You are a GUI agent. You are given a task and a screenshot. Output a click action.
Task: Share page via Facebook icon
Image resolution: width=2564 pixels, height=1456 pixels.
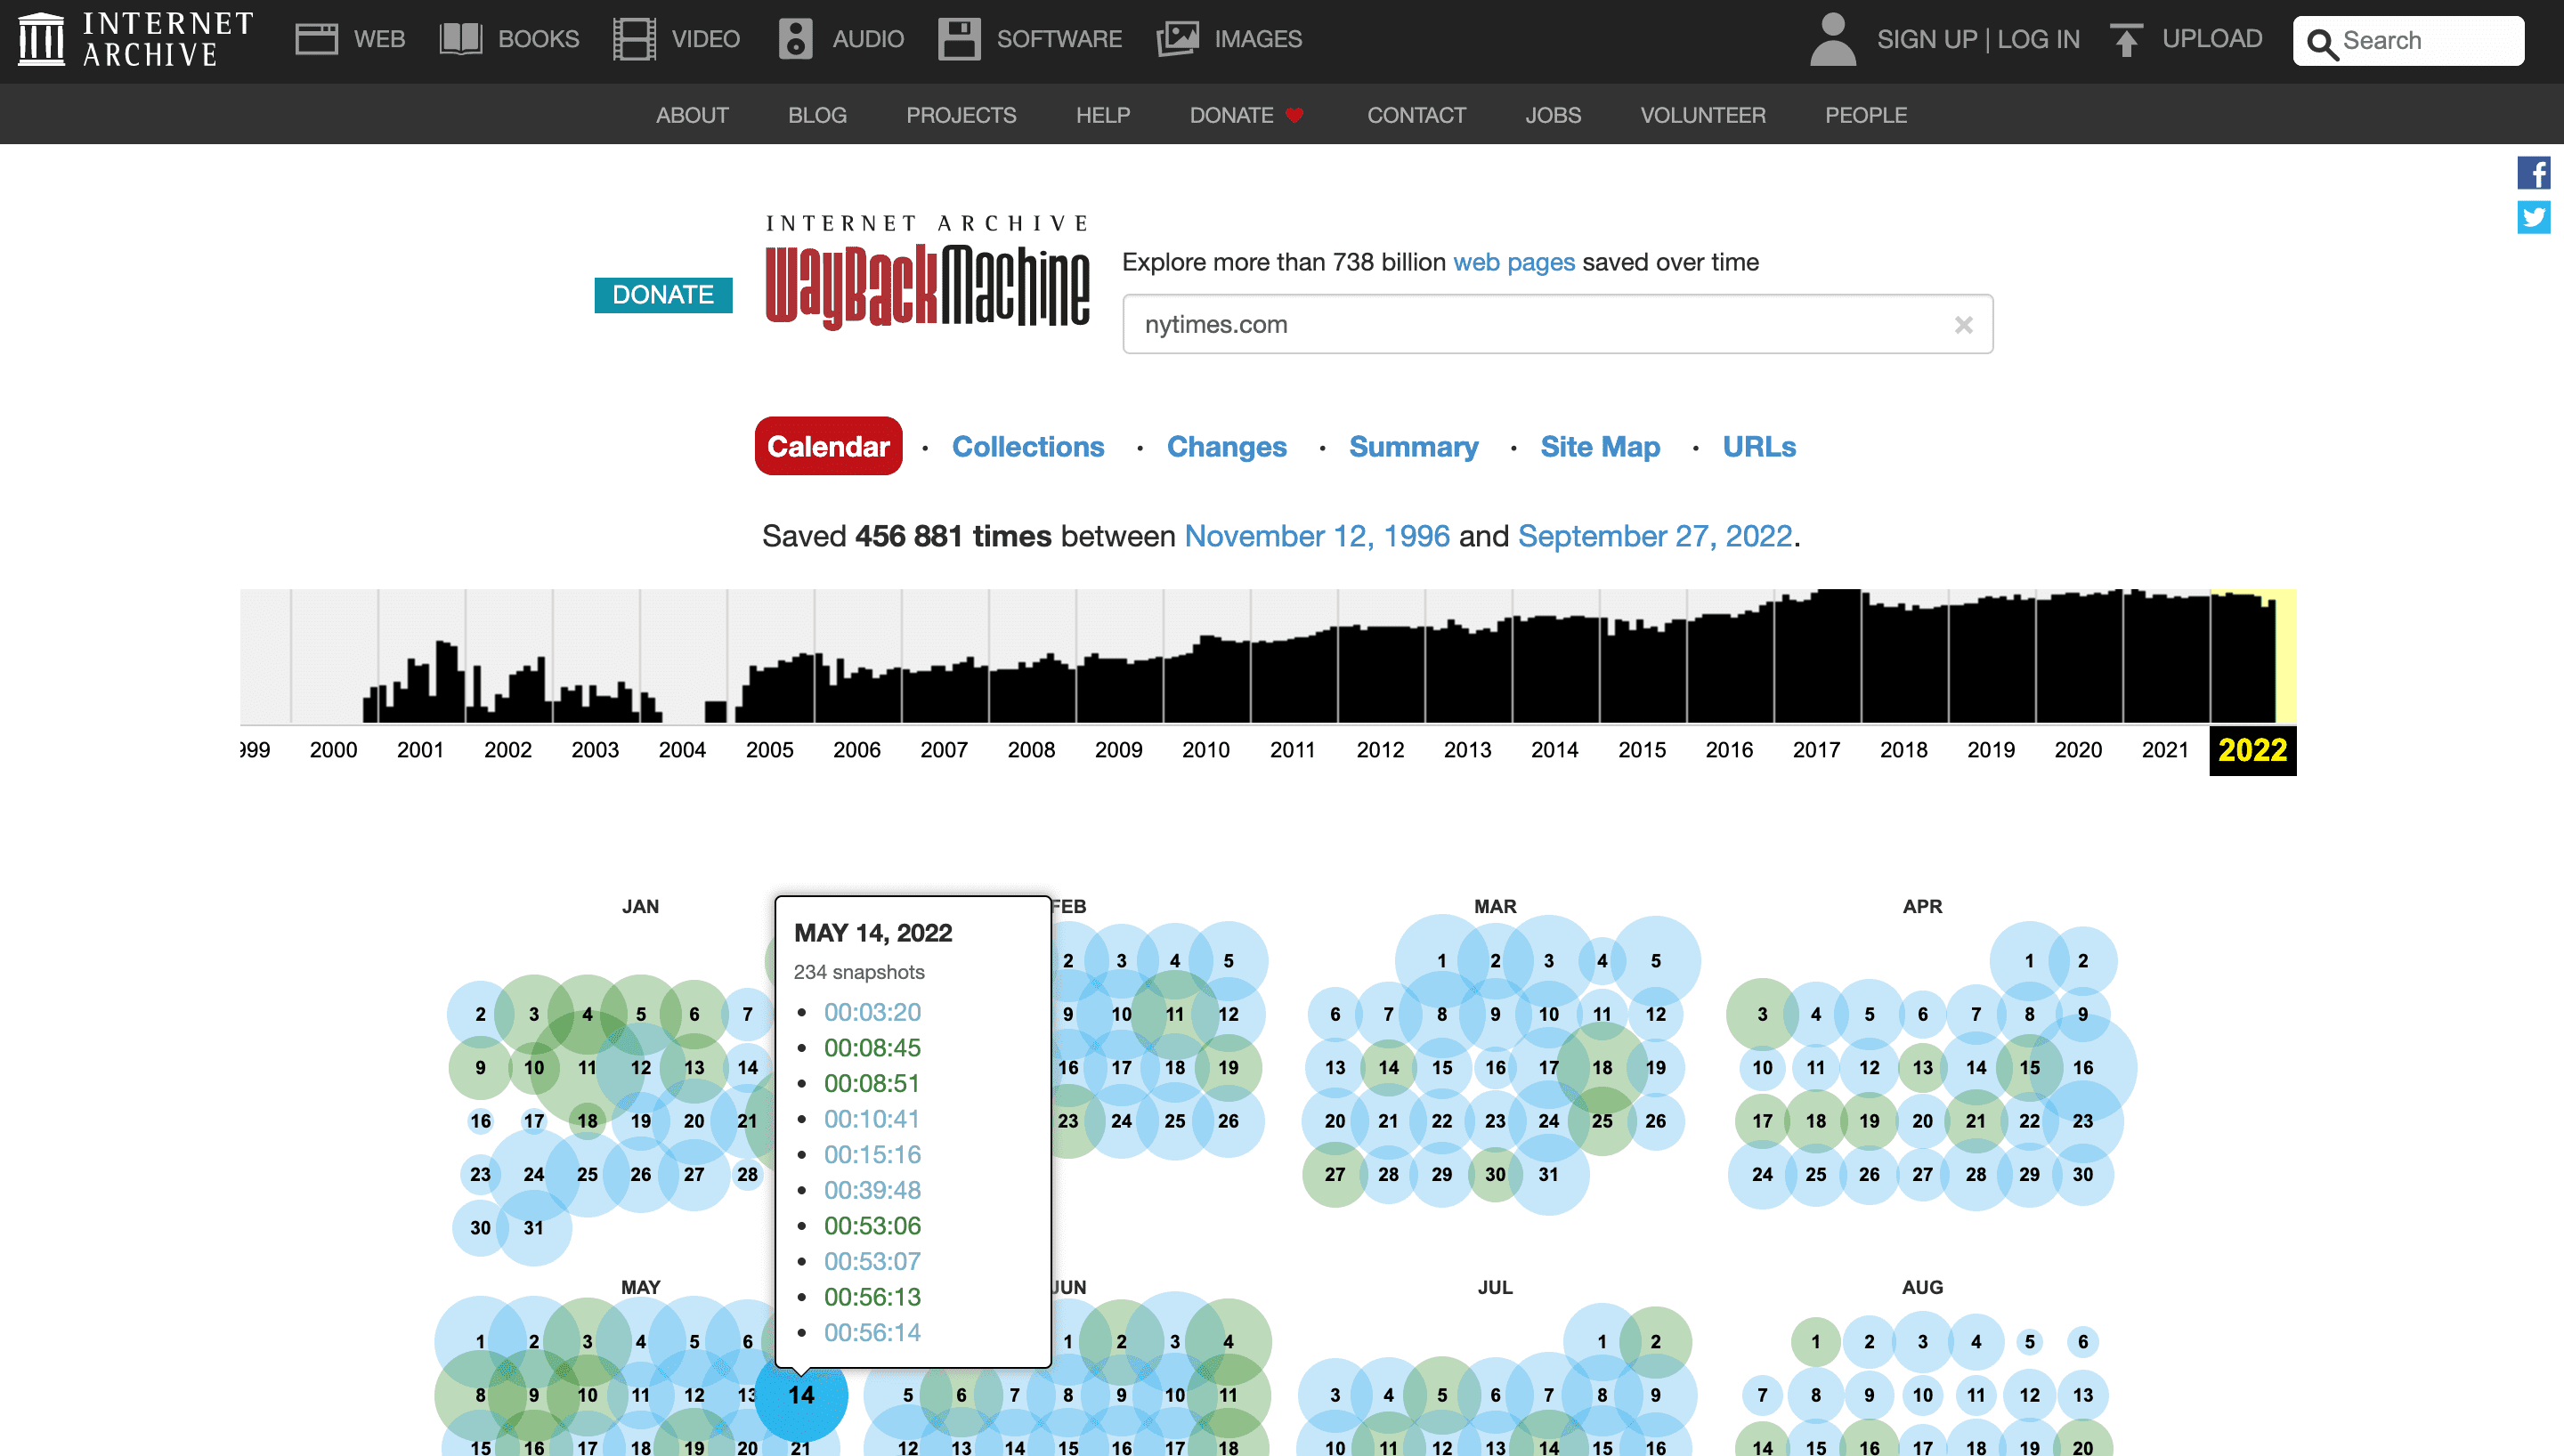click(2533, 173)
